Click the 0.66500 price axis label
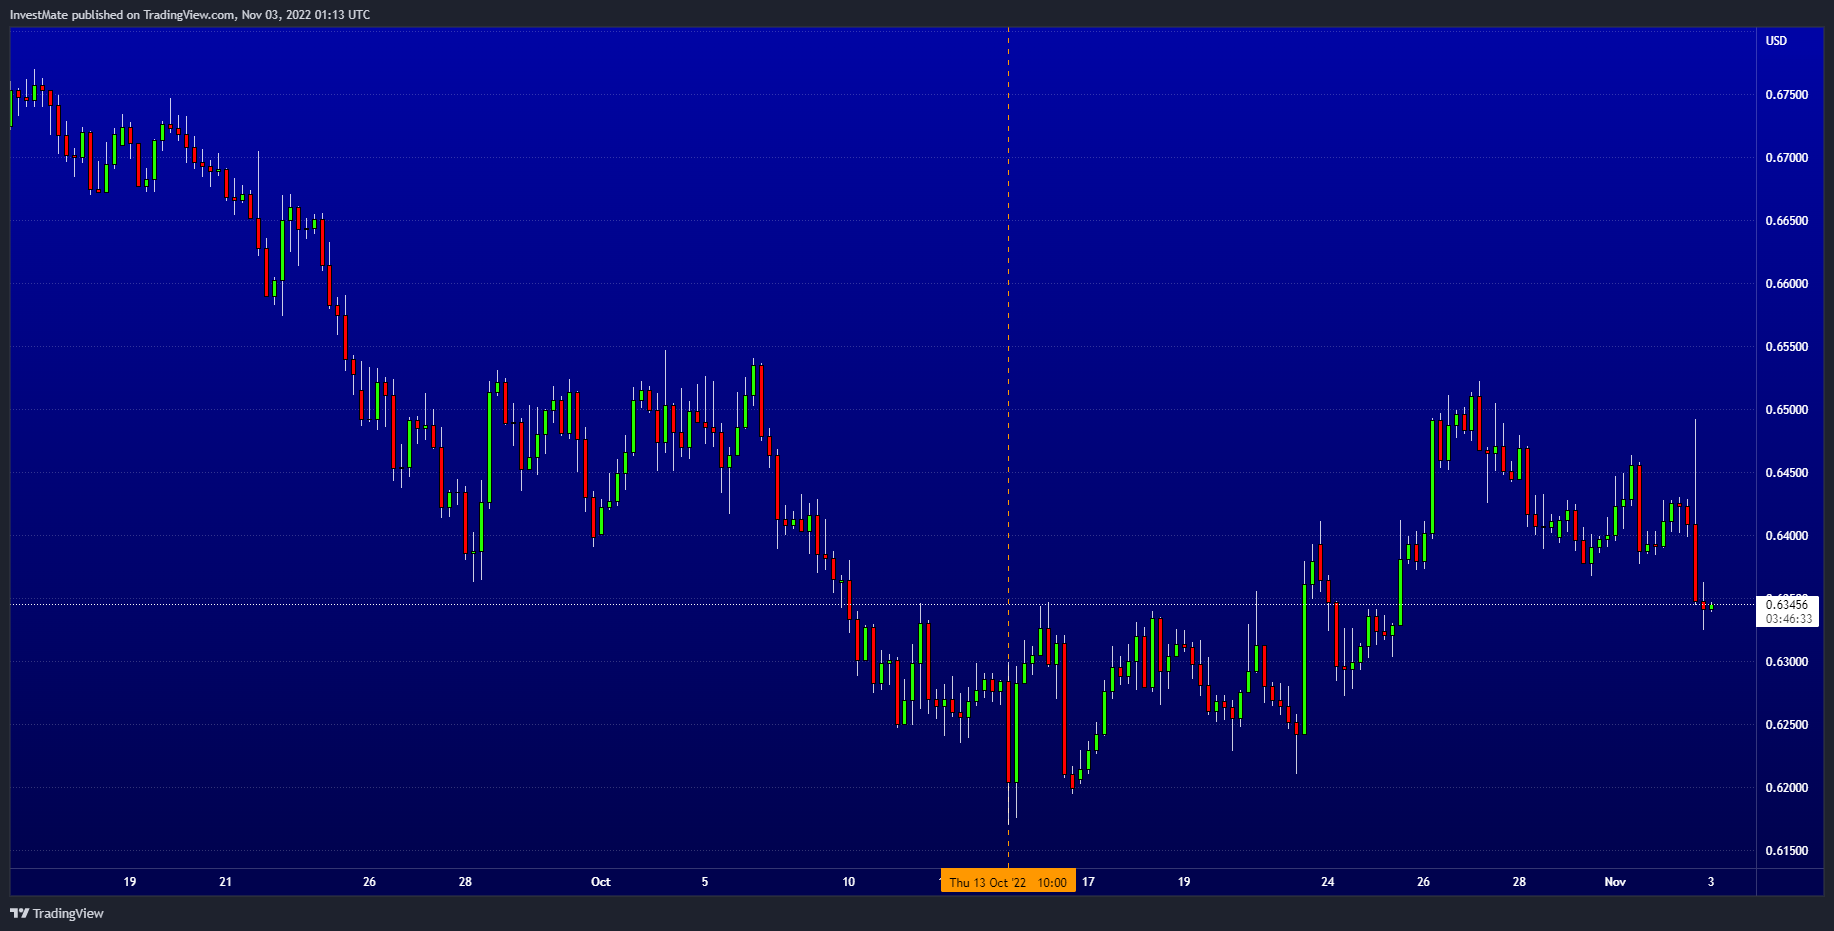1834x931 pixels. (1786, 221)
